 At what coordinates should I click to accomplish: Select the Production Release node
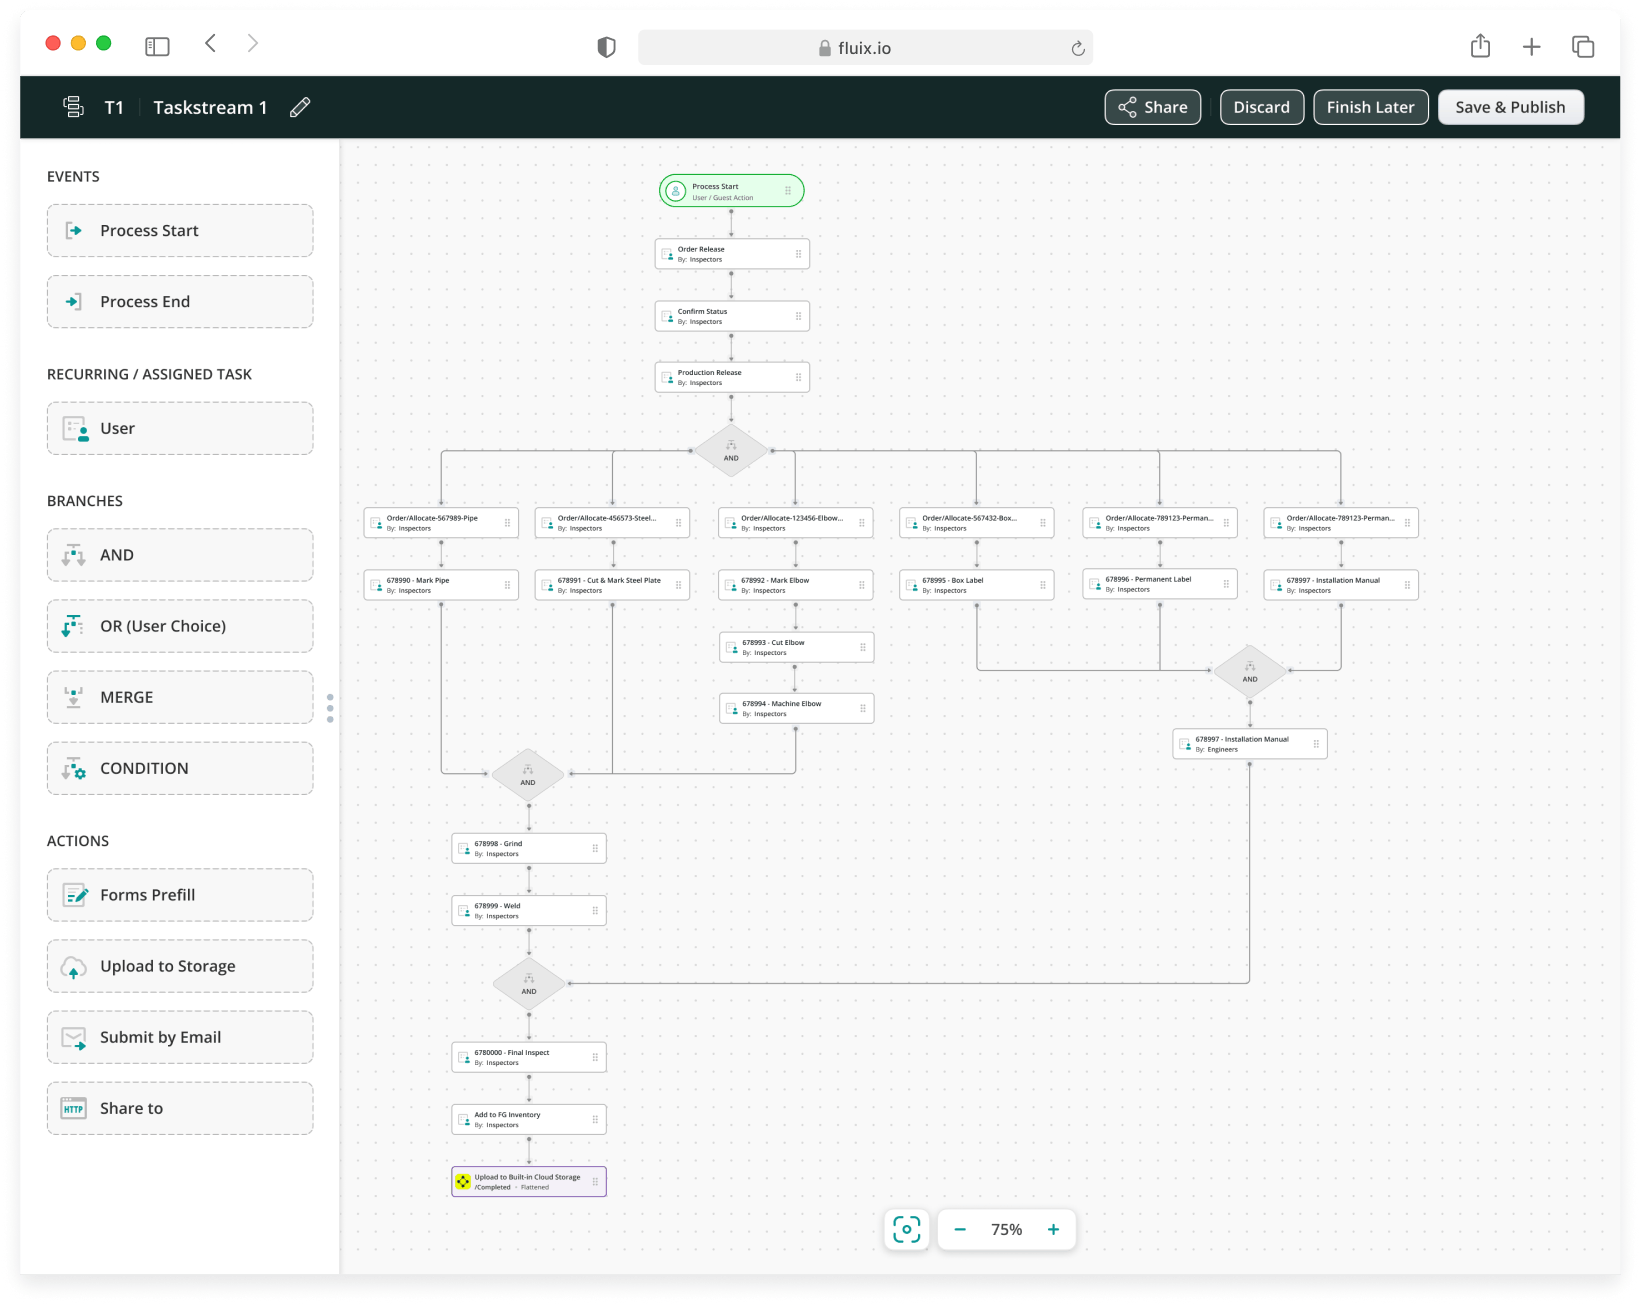pos(732,377)
